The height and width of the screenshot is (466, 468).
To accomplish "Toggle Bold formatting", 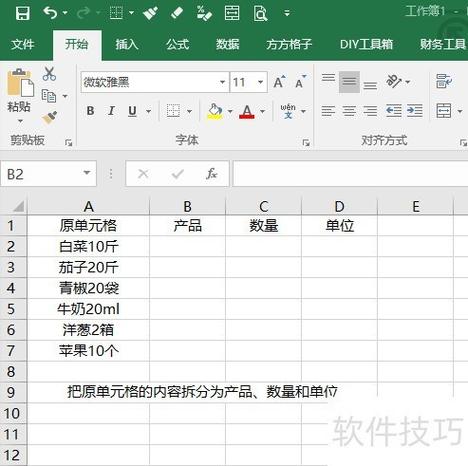I will tap(90, 111).
